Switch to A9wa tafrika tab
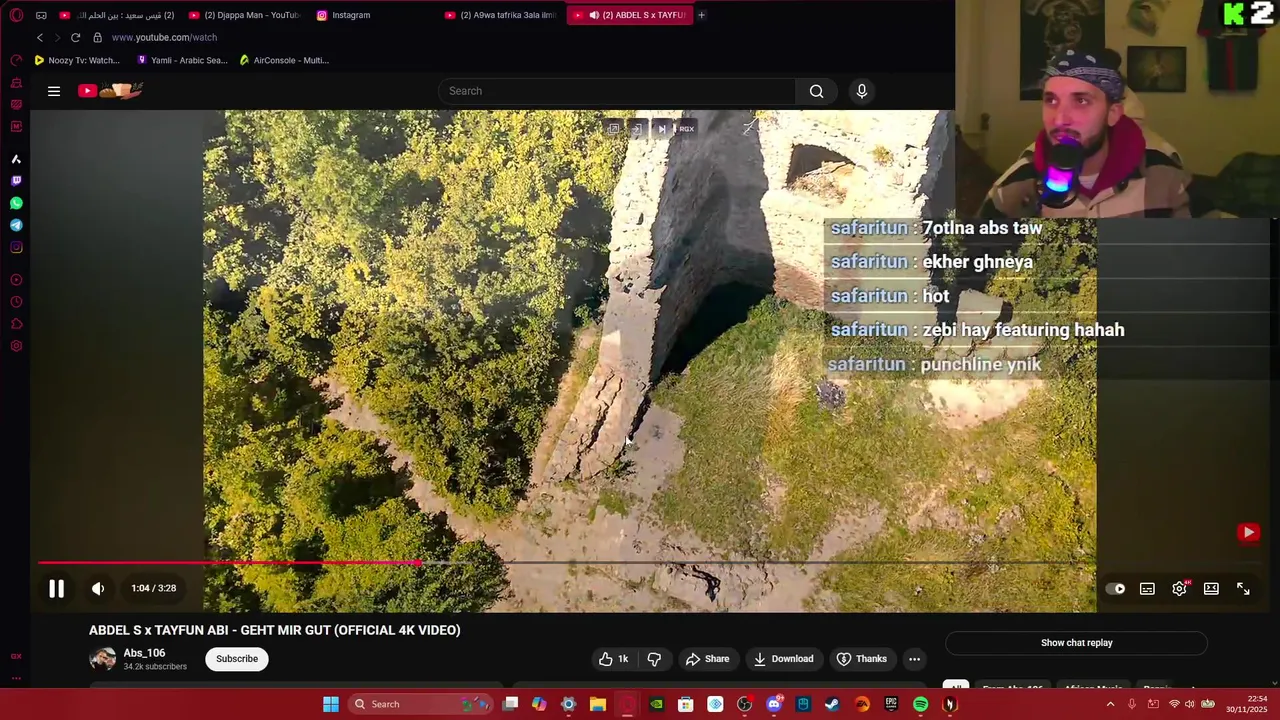 (500, 15)
